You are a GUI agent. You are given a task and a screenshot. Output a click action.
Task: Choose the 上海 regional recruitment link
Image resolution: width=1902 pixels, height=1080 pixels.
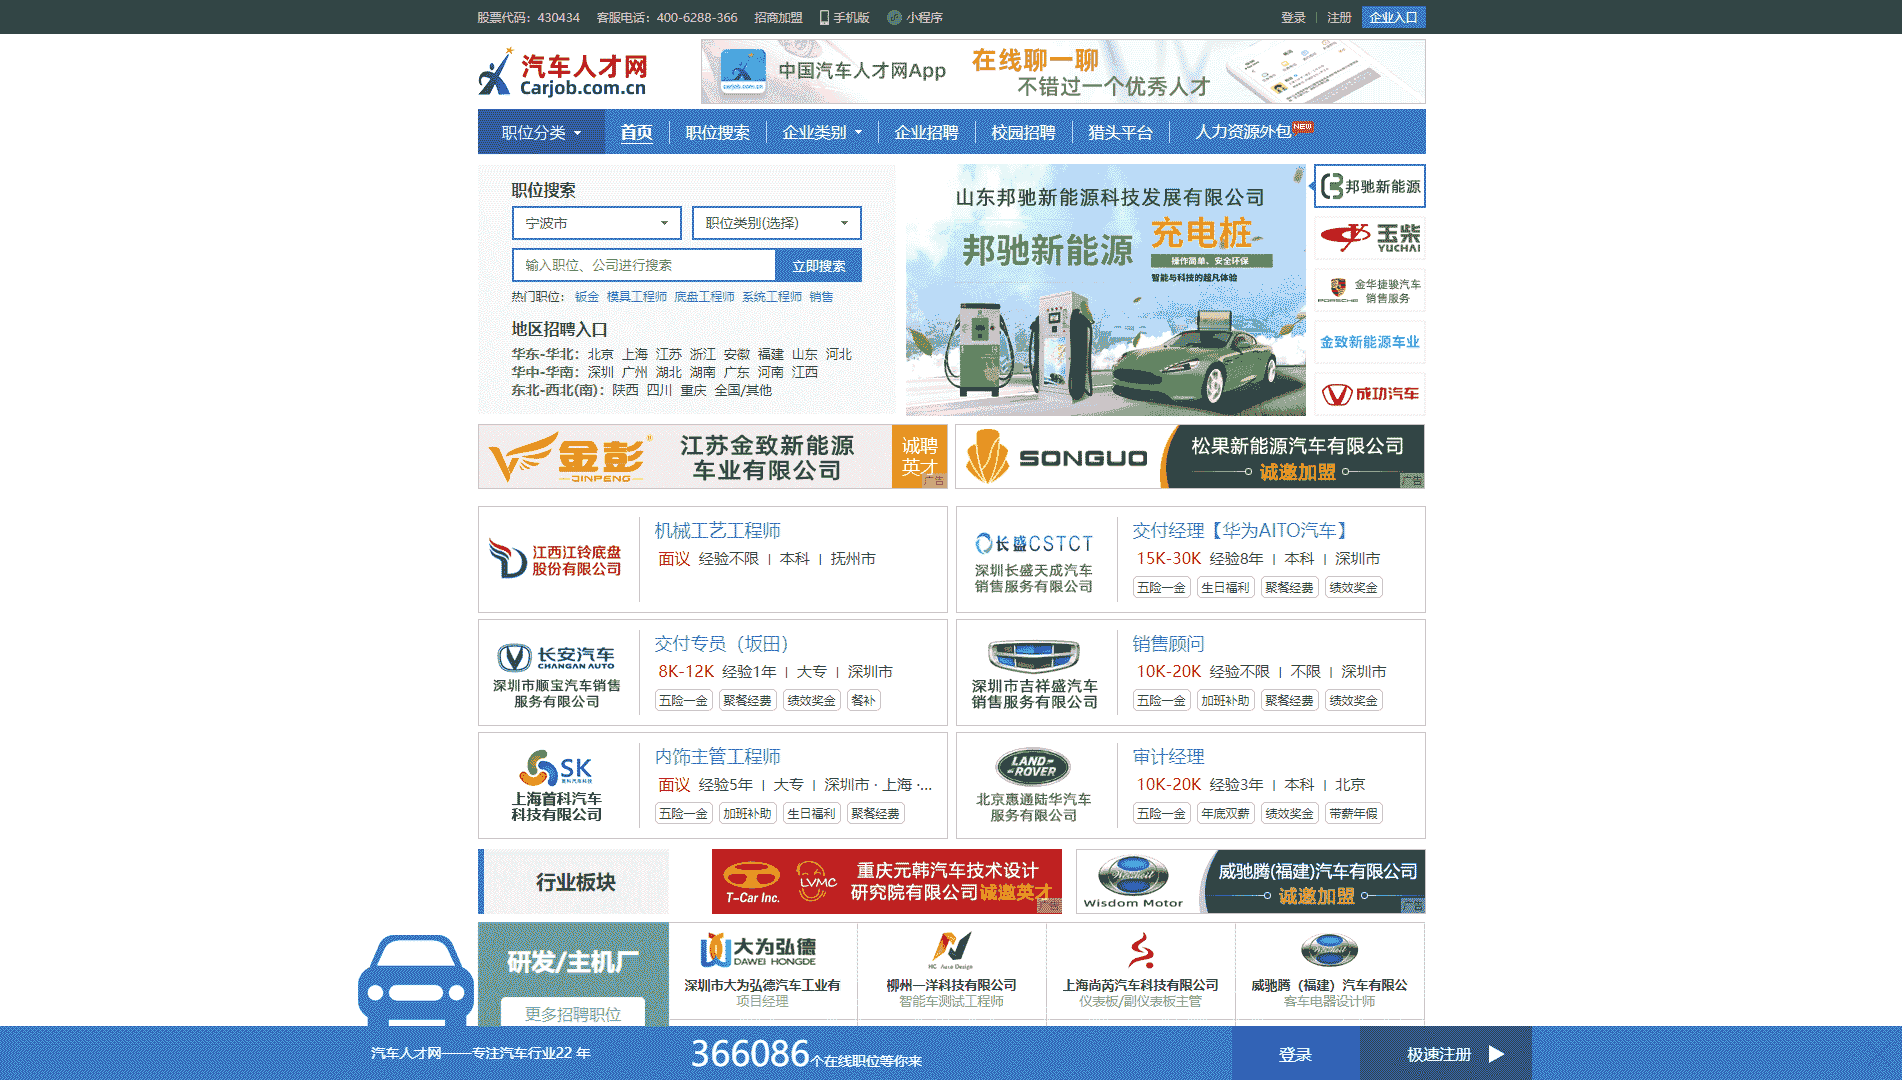[x=634, y=354]
